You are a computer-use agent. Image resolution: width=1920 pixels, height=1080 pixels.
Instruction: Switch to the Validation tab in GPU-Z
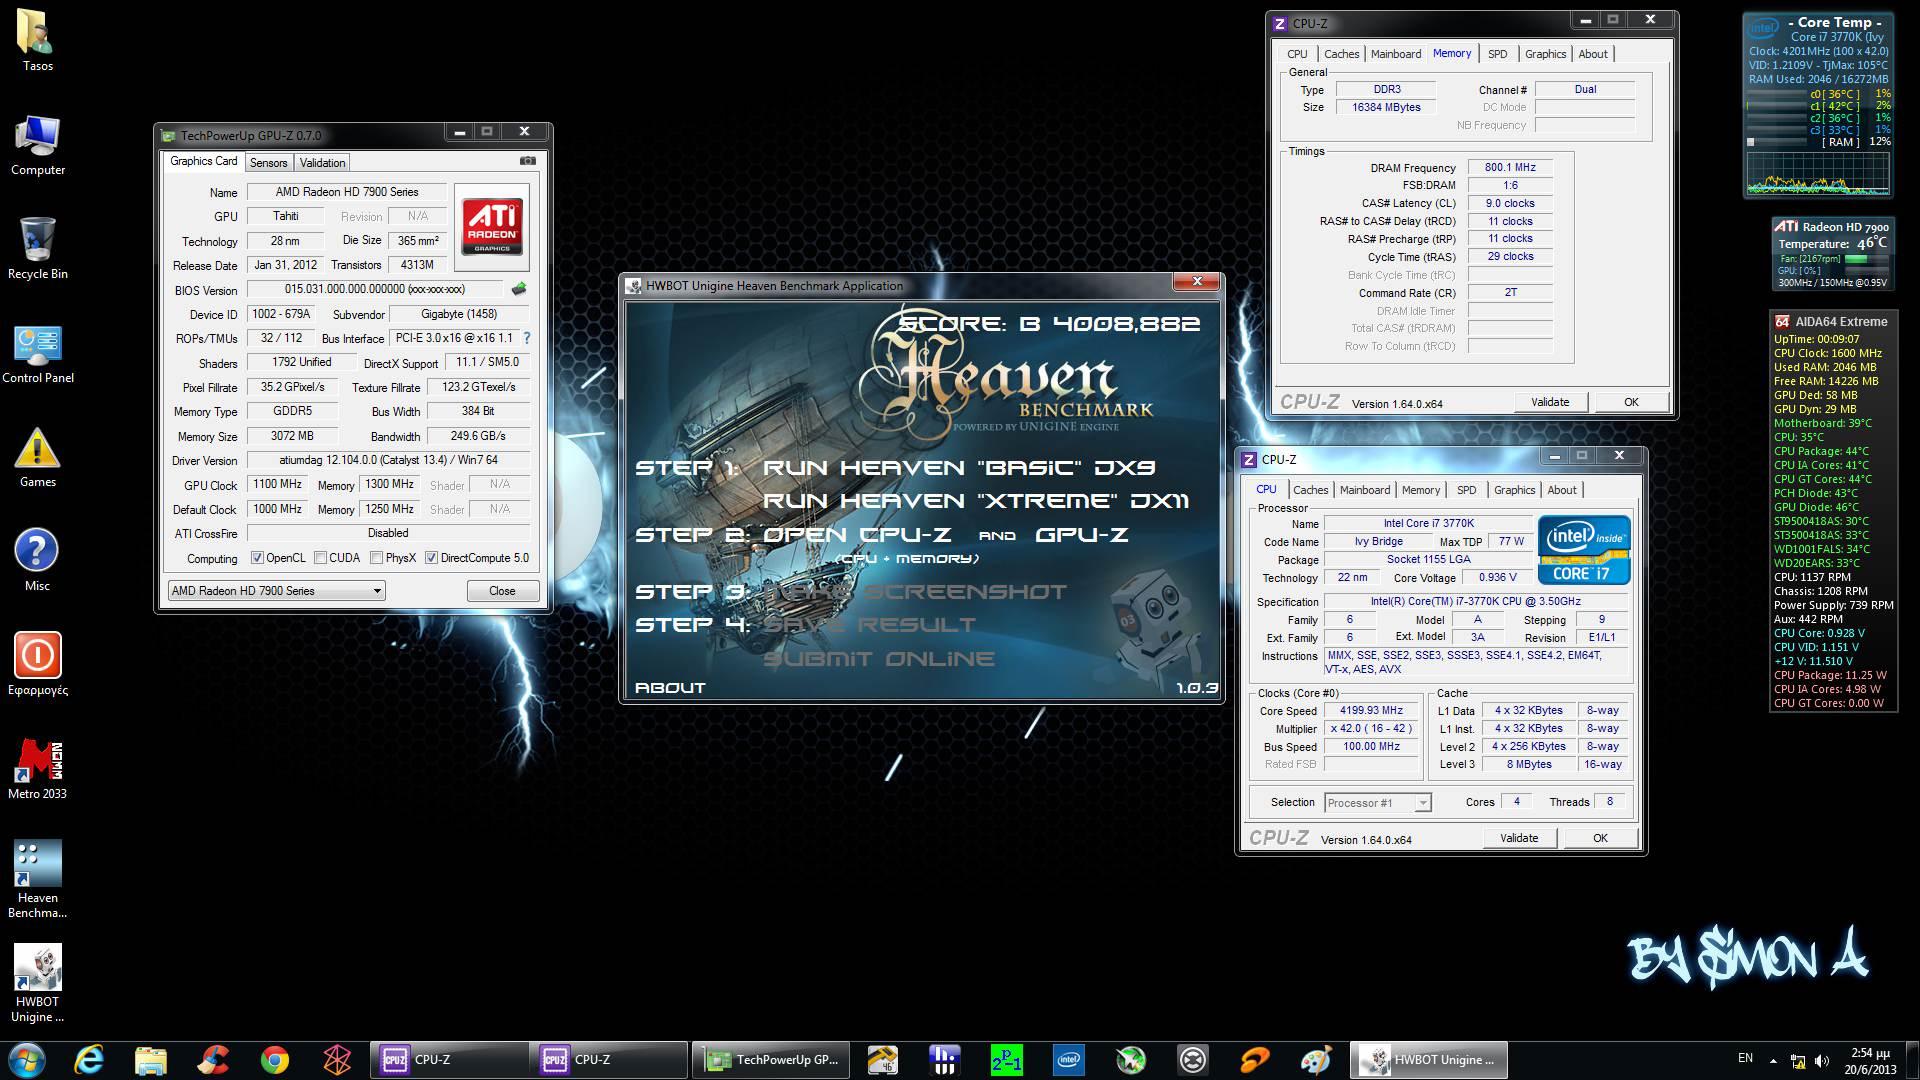(322, 162)
